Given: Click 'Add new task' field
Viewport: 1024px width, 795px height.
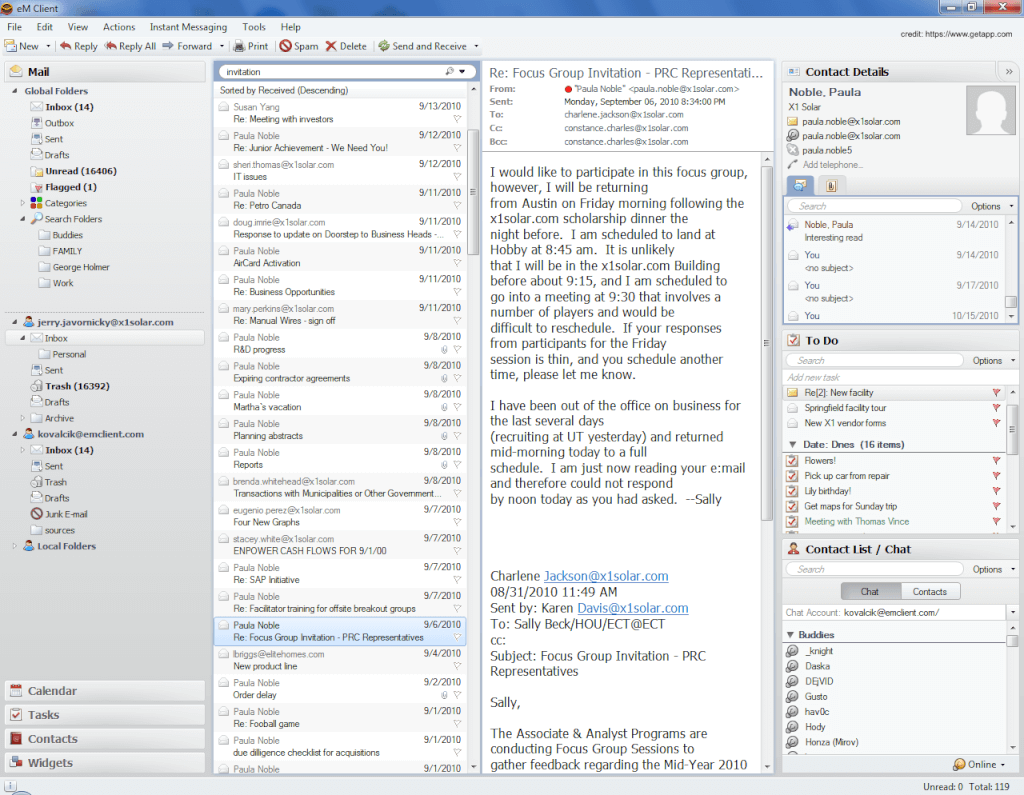Looking at the screenshot, I should 895,377.
